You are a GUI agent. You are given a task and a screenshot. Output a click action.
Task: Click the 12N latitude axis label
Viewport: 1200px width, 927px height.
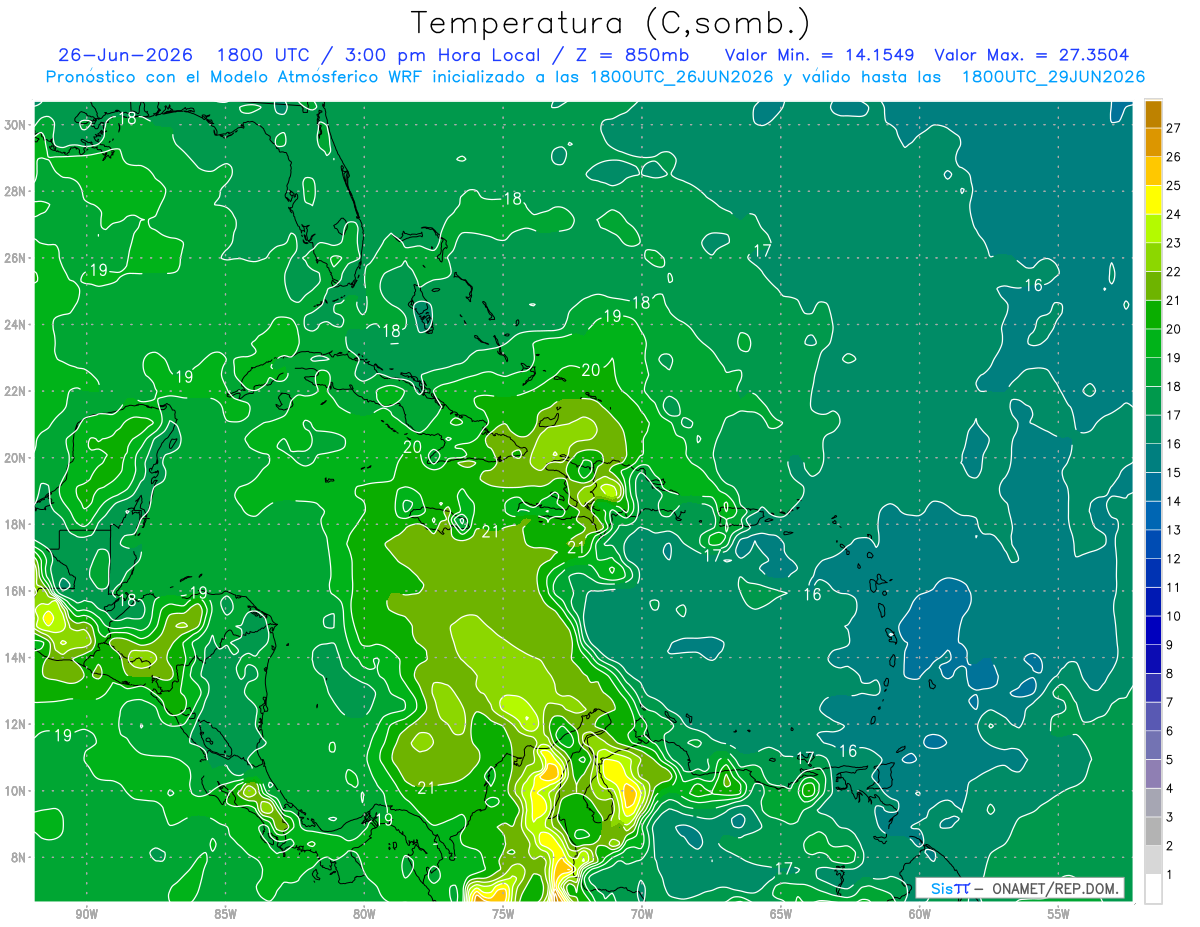click(x=15, y=724)
